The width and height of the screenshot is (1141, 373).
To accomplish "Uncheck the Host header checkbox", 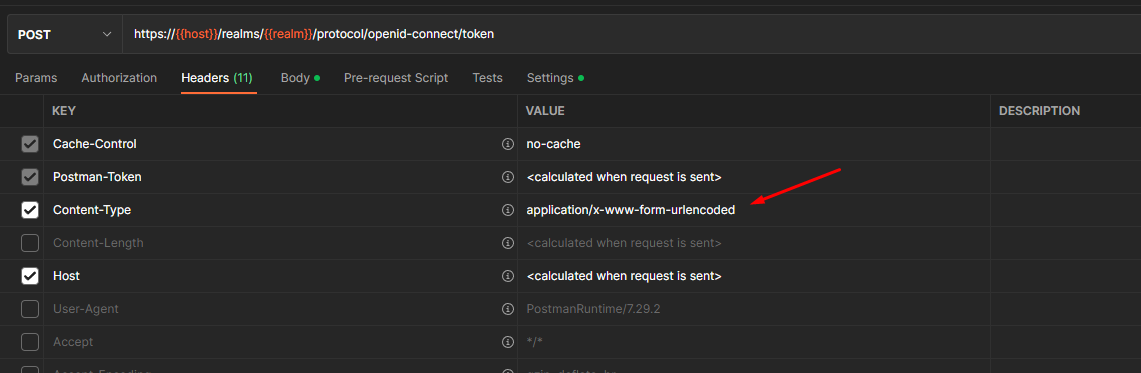I will (x=30, y=276).
